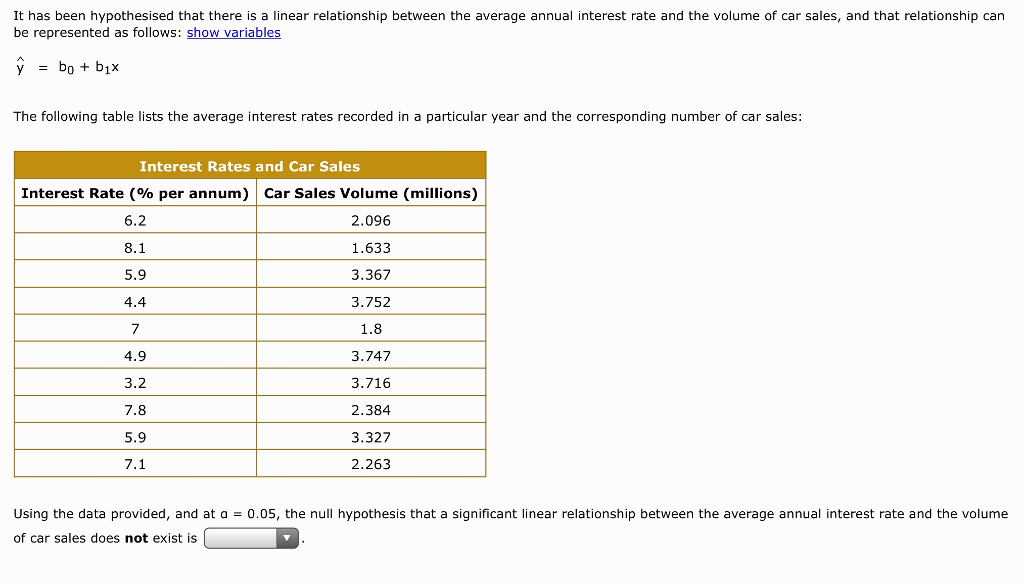Image resolution: width=1024 pixels, height=584 pixels.
Task: Select the interest rate cell 3.2
Action: click(135, 383)
